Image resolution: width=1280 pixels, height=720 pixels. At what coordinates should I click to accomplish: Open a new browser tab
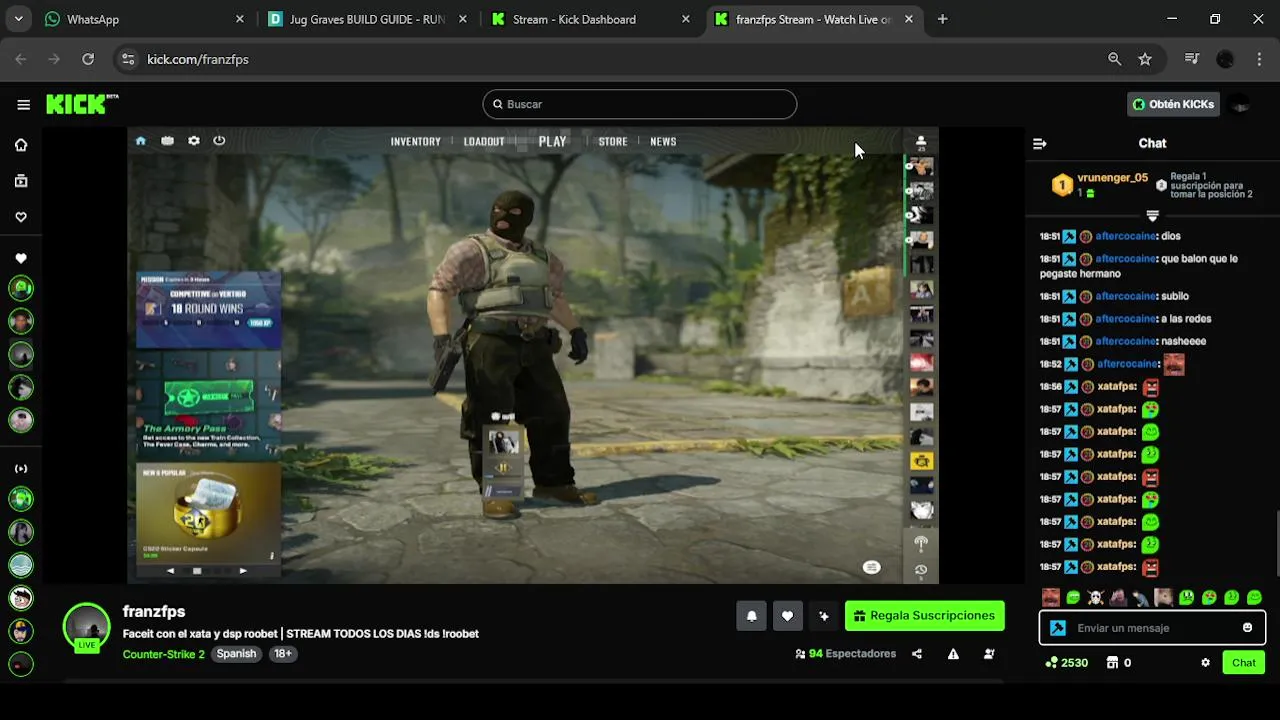pos(942,19)
